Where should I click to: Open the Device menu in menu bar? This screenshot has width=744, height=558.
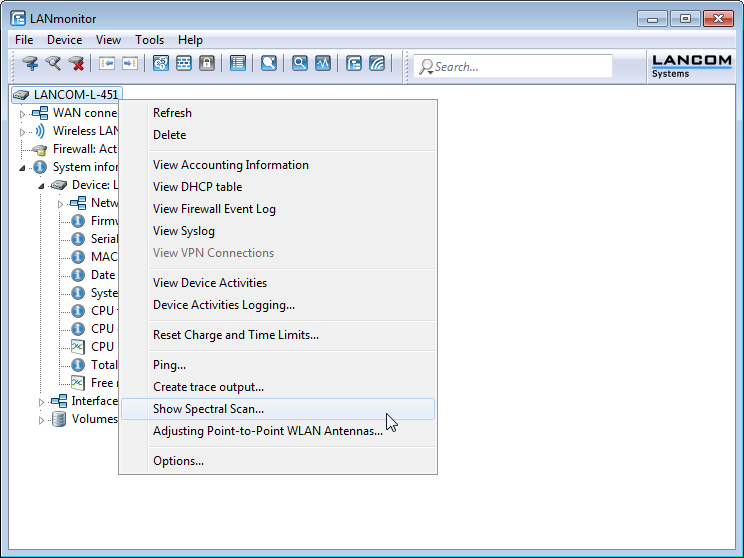64,40
